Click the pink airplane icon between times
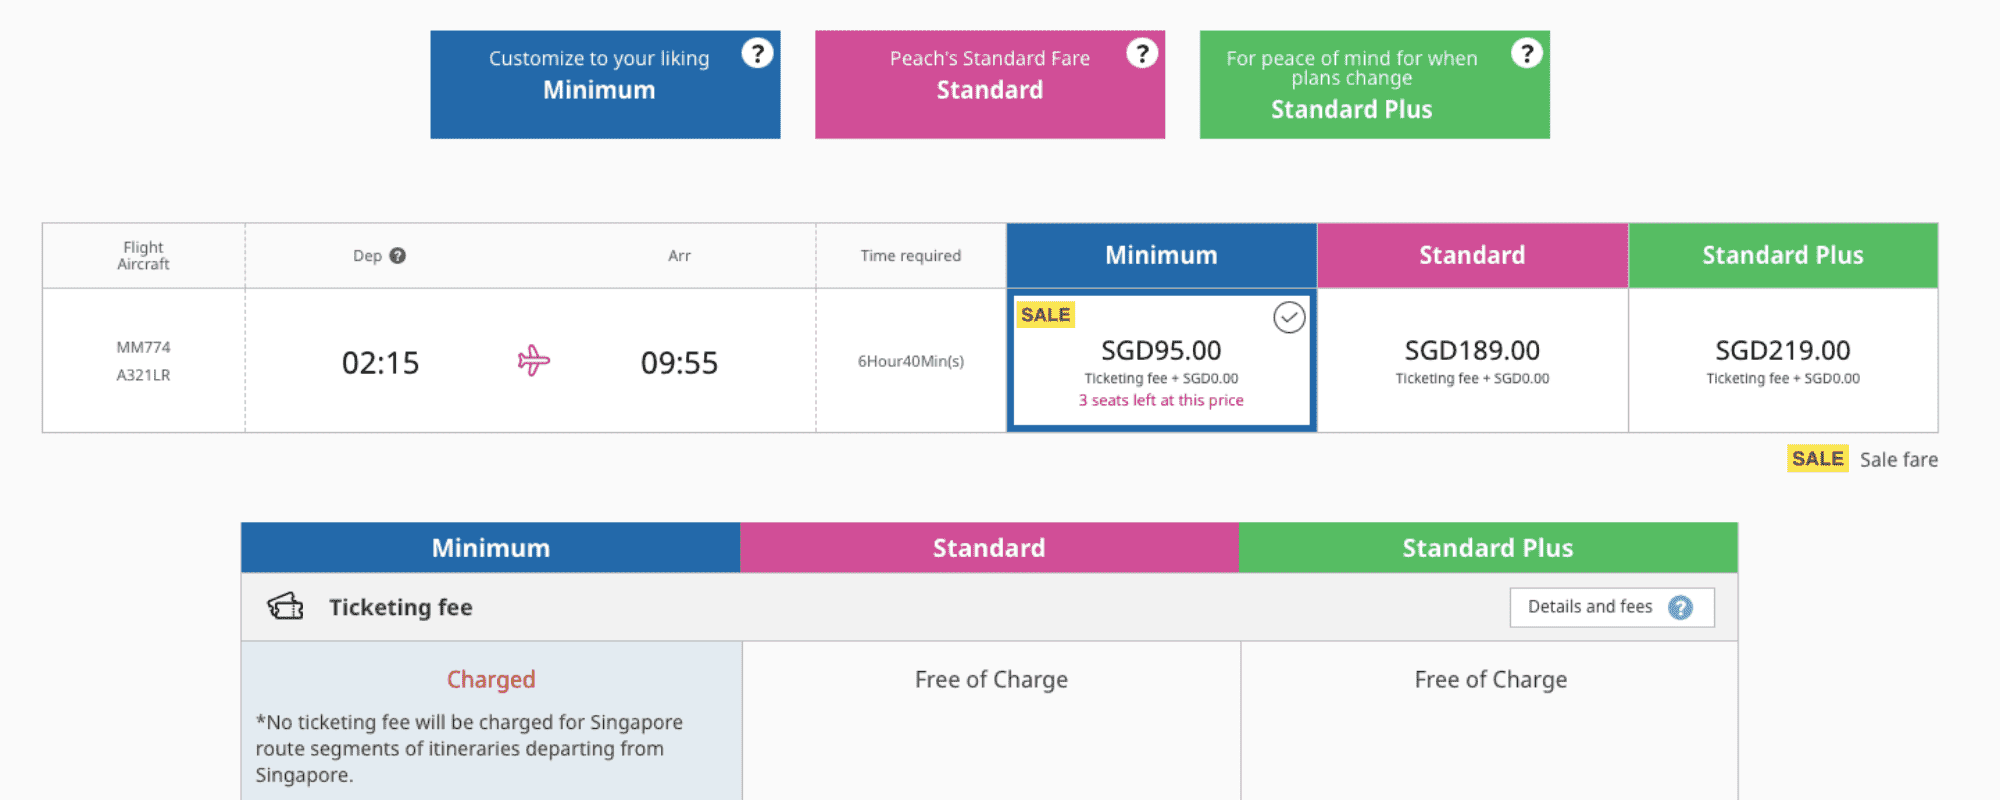2000x800 pixels. [534, 361]
